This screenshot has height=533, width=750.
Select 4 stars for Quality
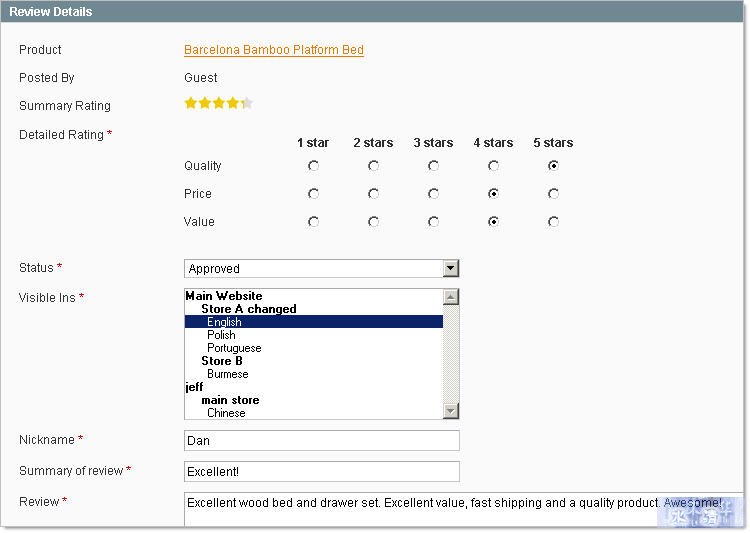[x=493, y=166]
